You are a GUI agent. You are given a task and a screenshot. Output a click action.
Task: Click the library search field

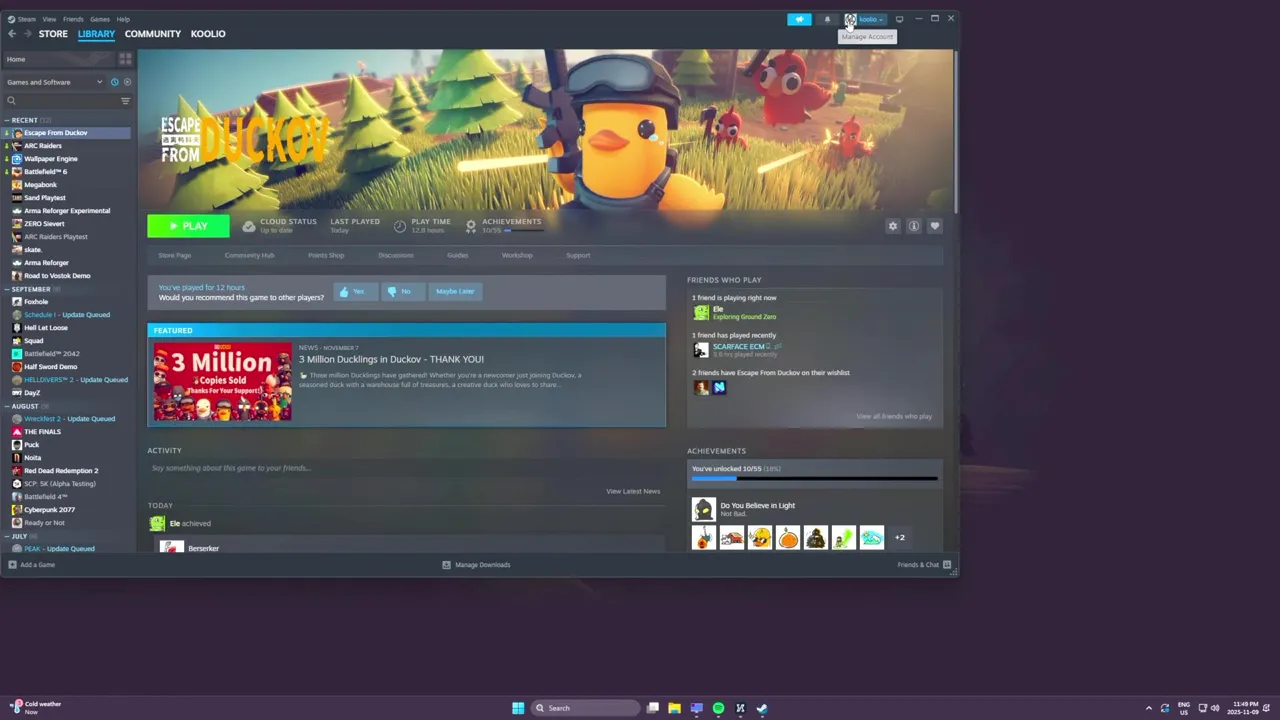tap(60, 100)
